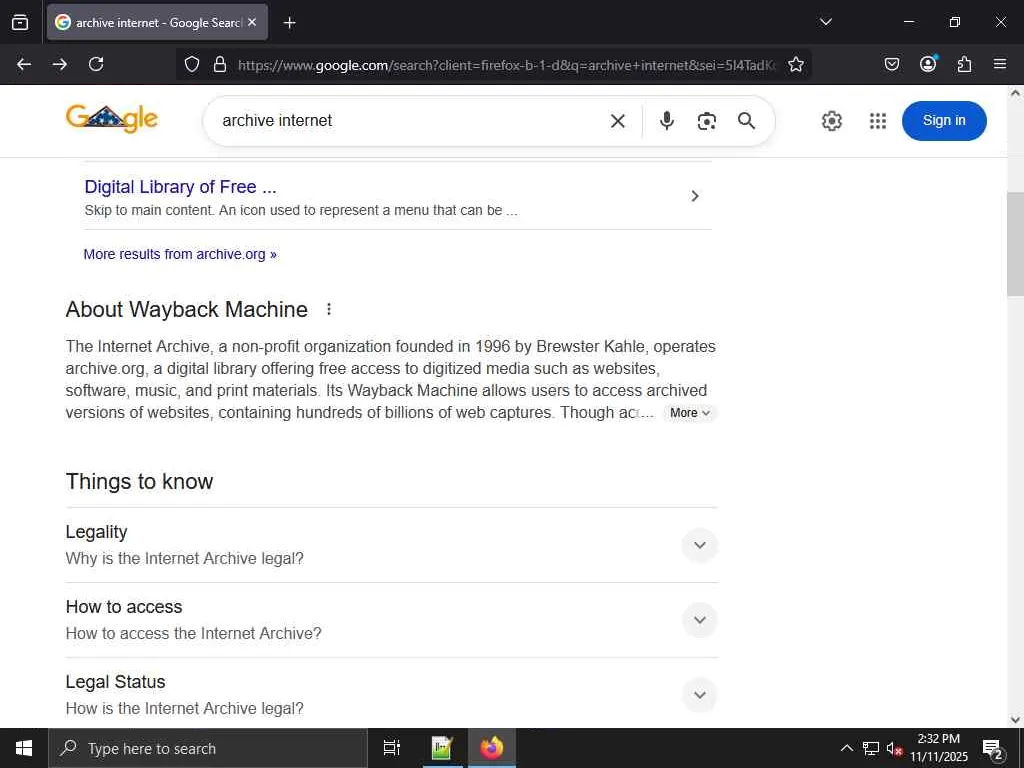Image resolution: width=1024 pixels, height=768 pixels.
Task: Open Firefox View tabs overview icon
Action: point(20,22)
